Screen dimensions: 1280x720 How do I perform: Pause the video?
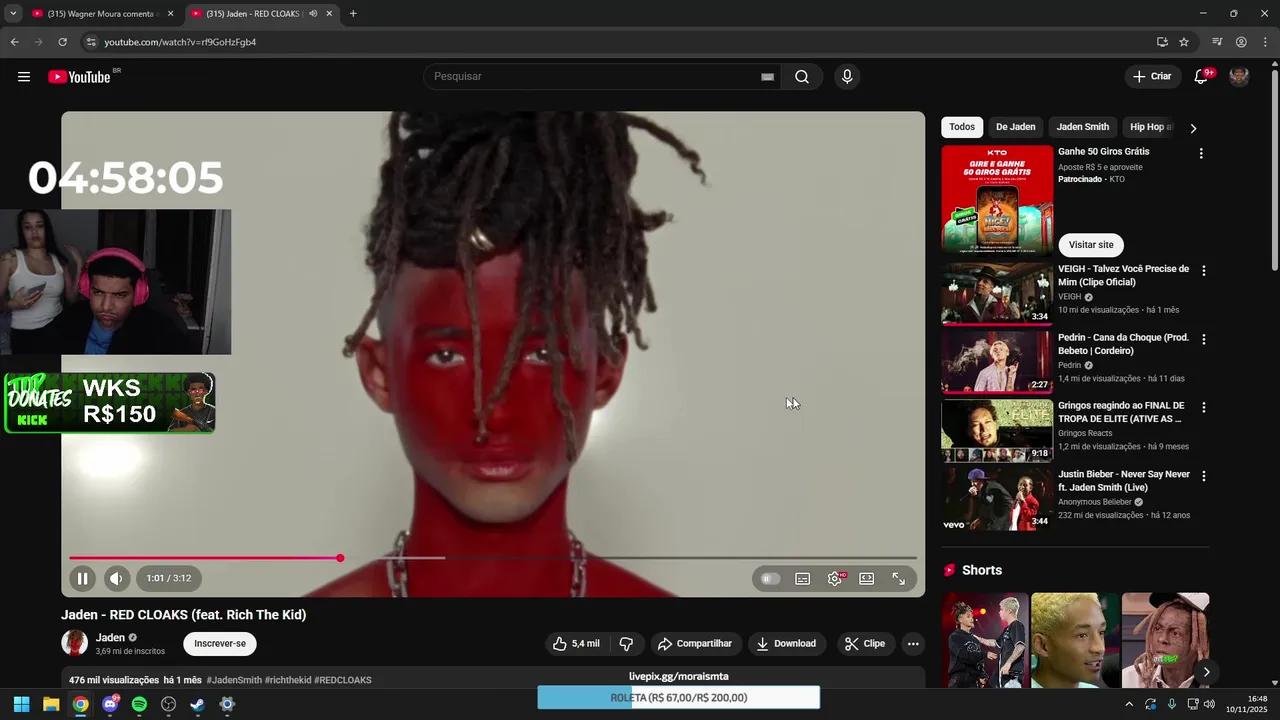tap(83, 578)
